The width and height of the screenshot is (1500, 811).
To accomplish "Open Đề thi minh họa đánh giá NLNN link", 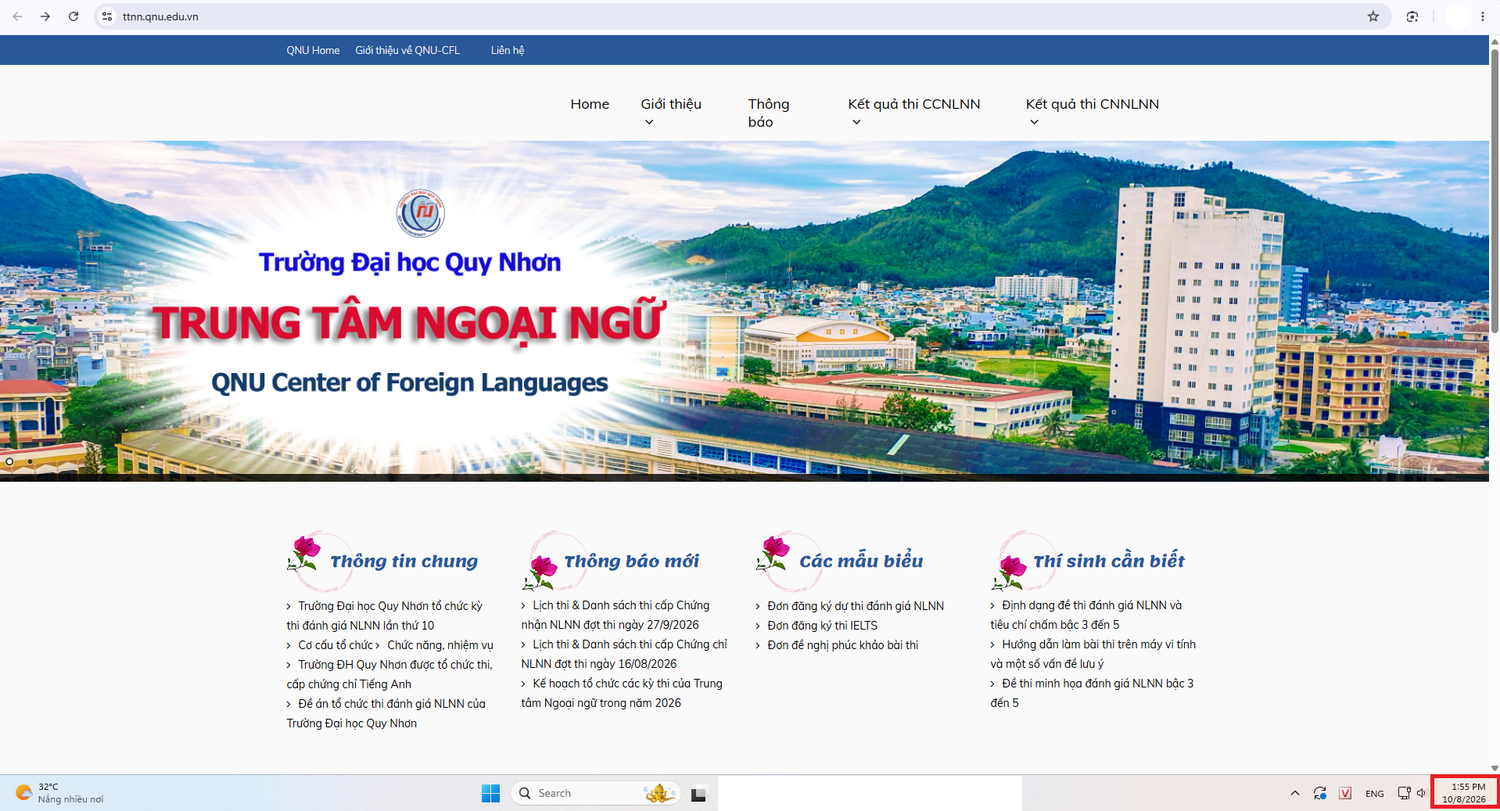I will click(x=1092, y=693).
